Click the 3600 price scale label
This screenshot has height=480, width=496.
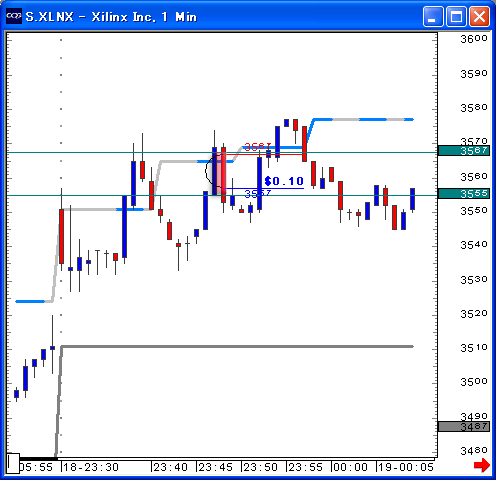pyautogui.click(x=474, y=39)
